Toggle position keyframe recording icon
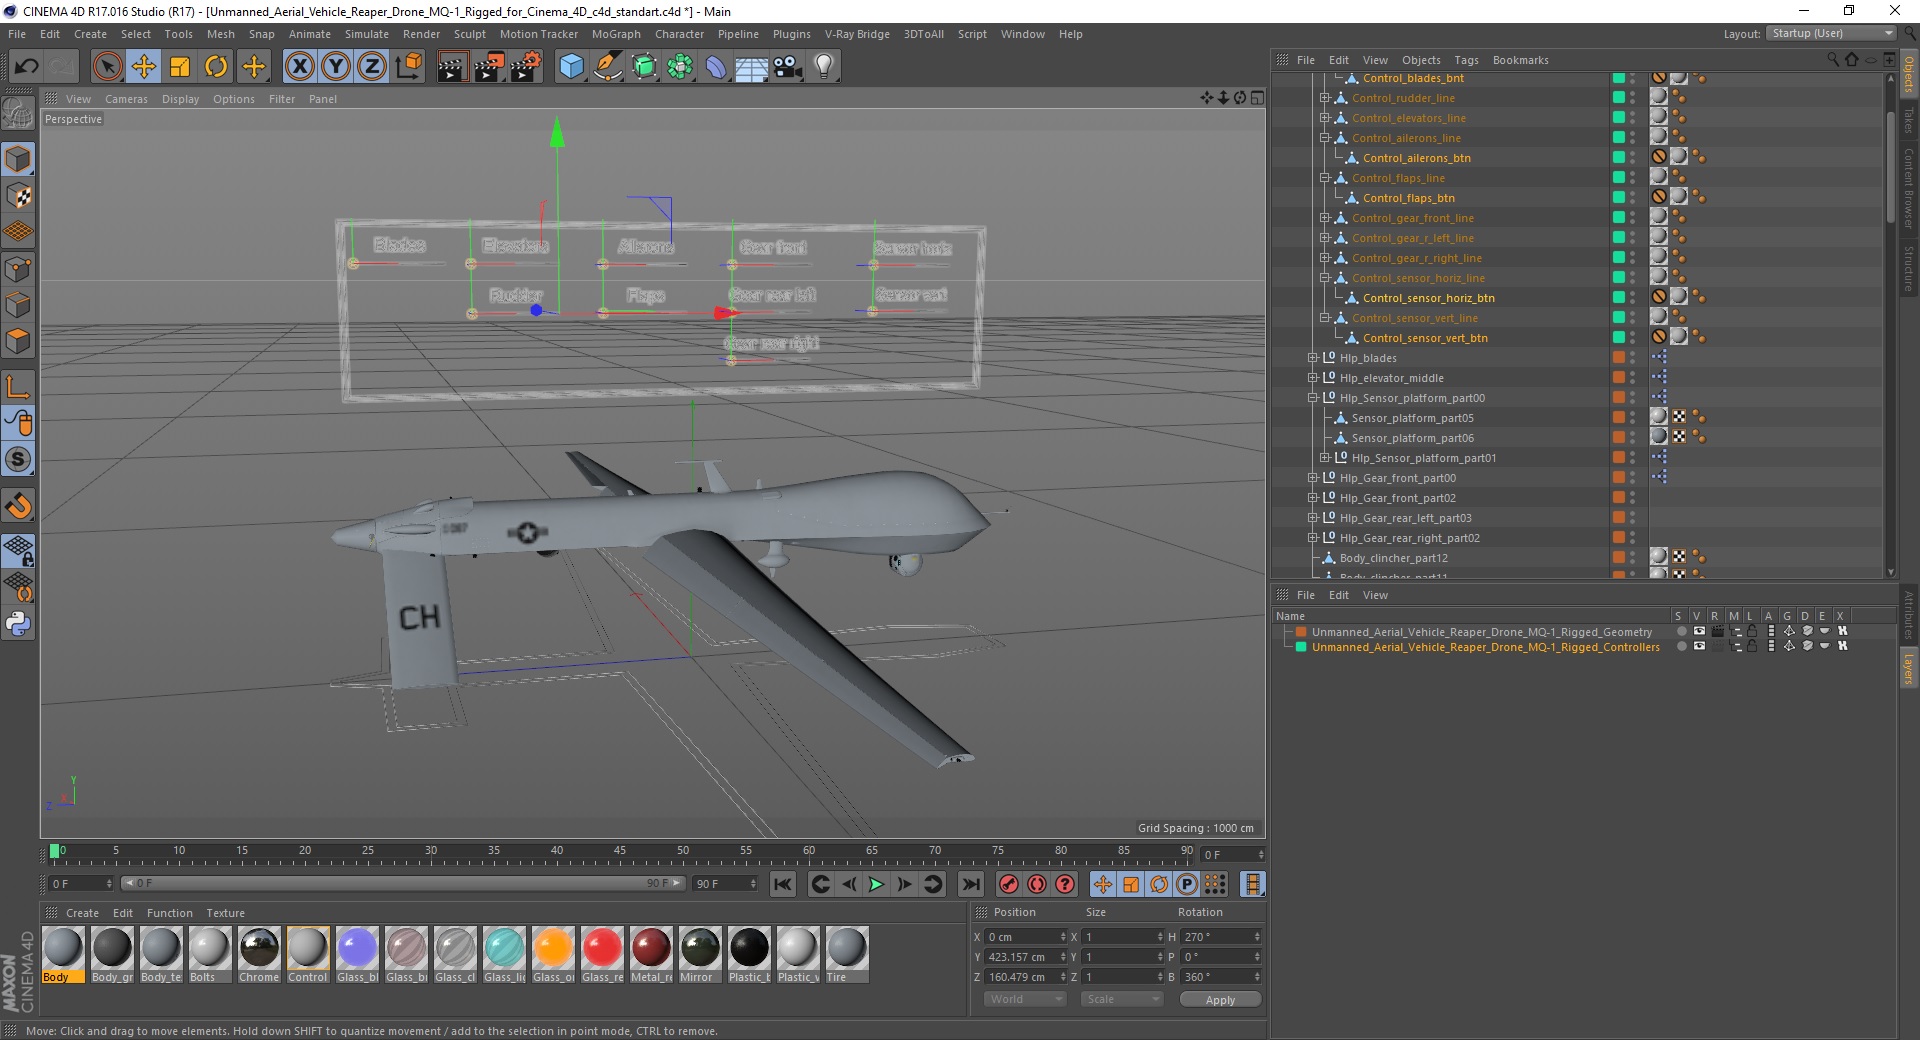 (x=1102, y=884)
